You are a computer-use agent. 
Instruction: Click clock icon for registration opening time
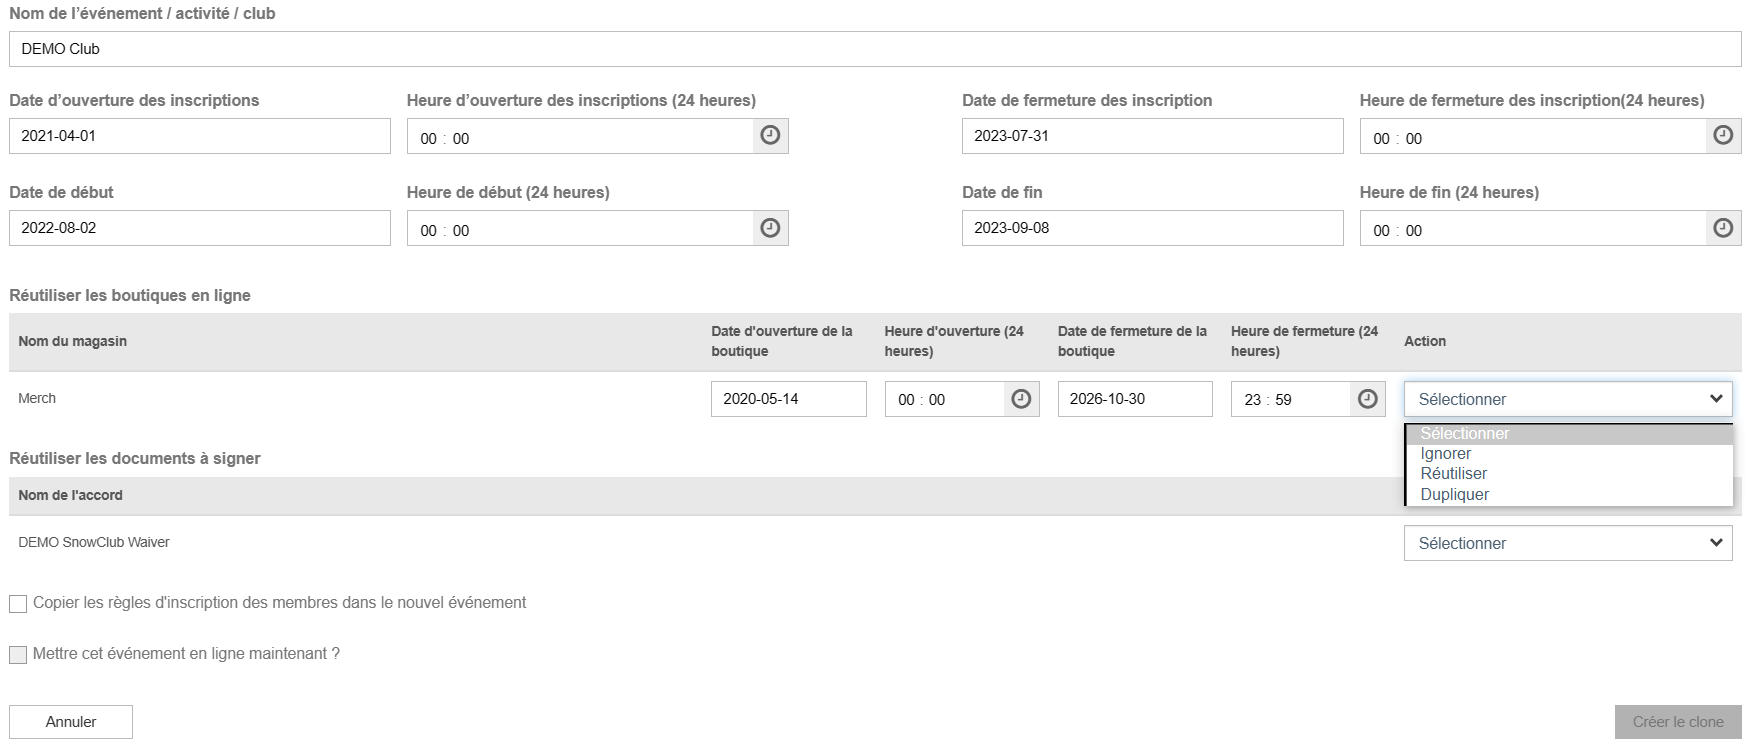[x=770, y=136]
